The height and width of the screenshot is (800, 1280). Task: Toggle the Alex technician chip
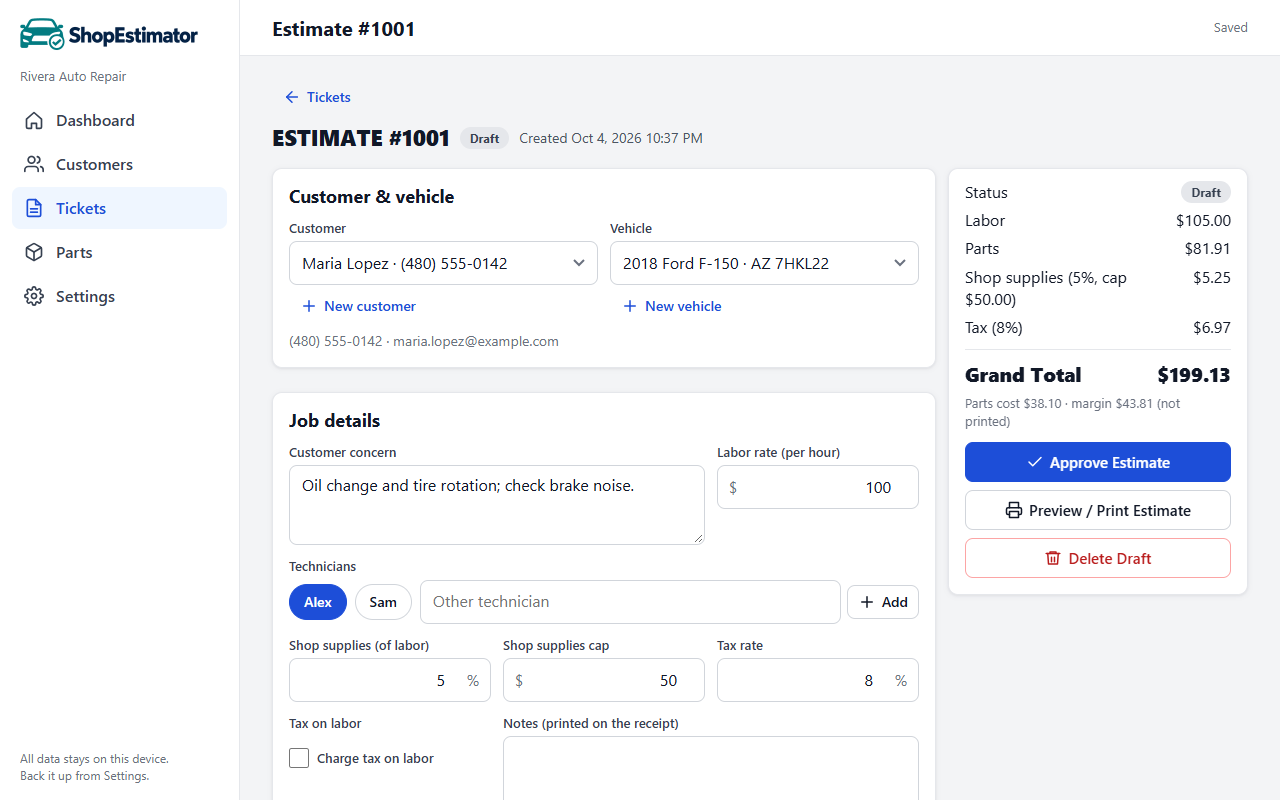(x=318, y=602)
